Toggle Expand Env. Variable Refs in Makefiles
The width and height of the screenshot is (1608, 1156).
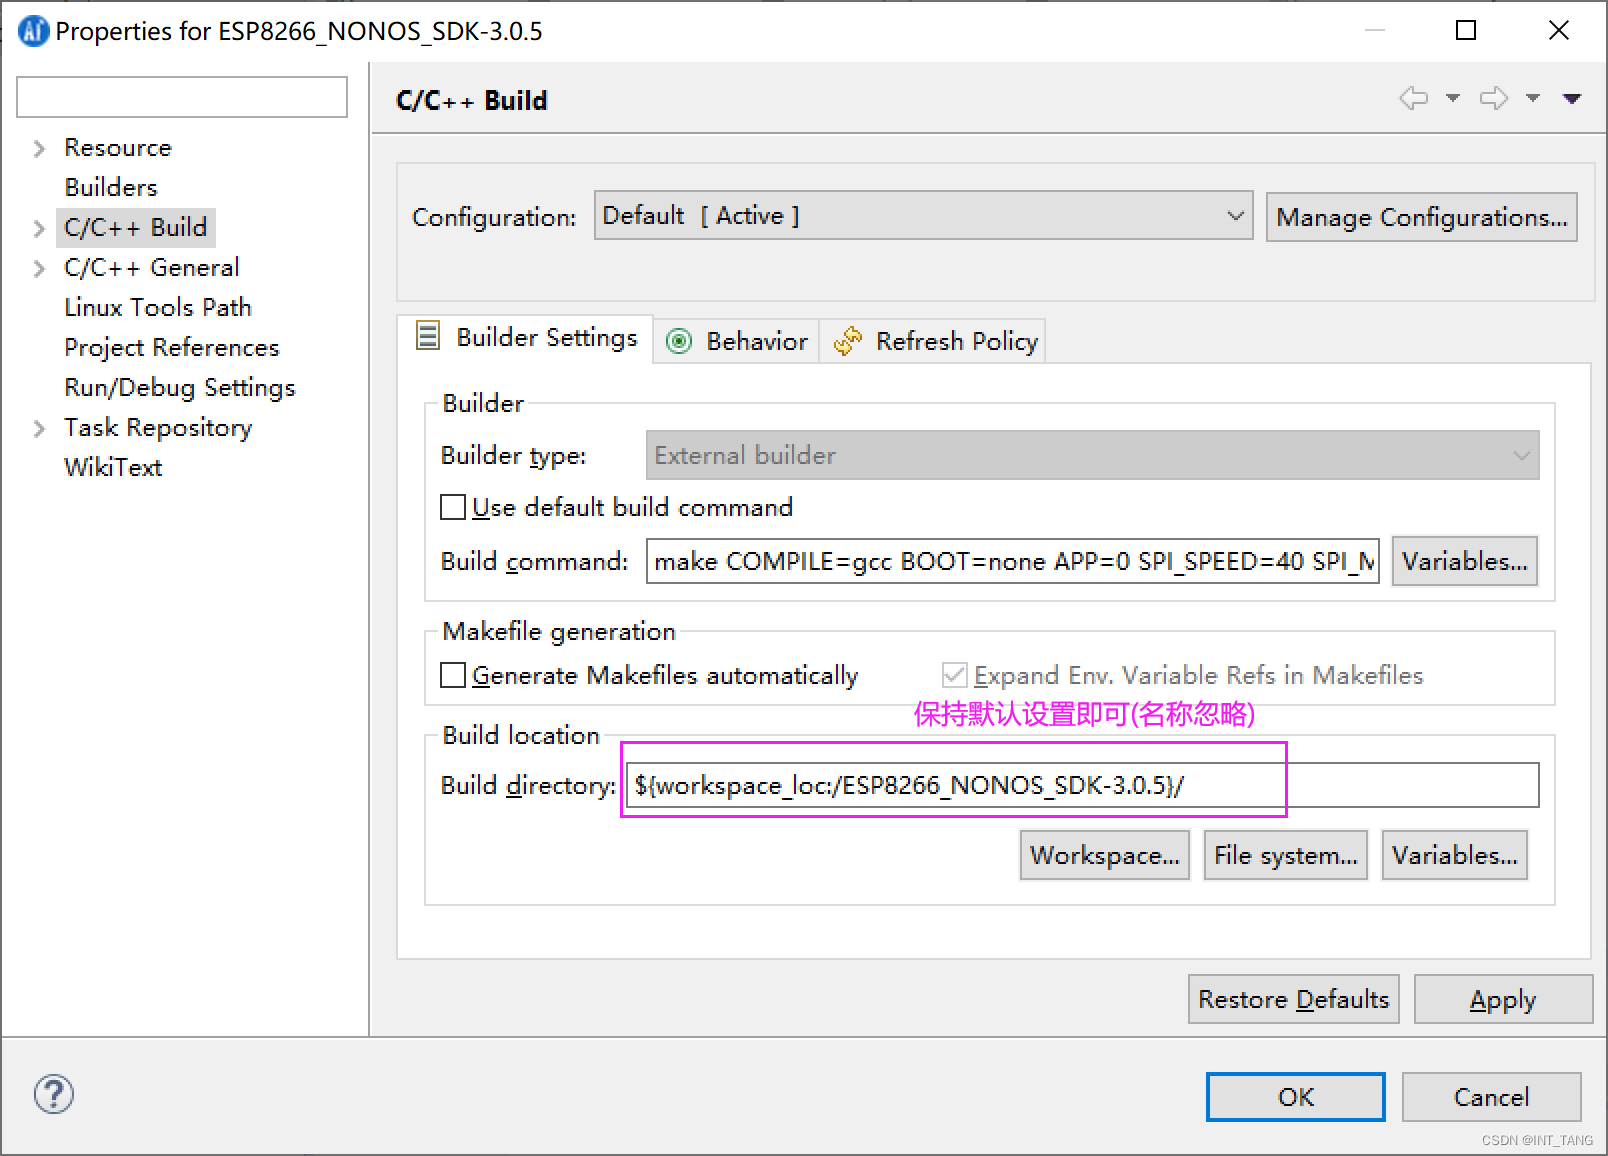[955, 675]
